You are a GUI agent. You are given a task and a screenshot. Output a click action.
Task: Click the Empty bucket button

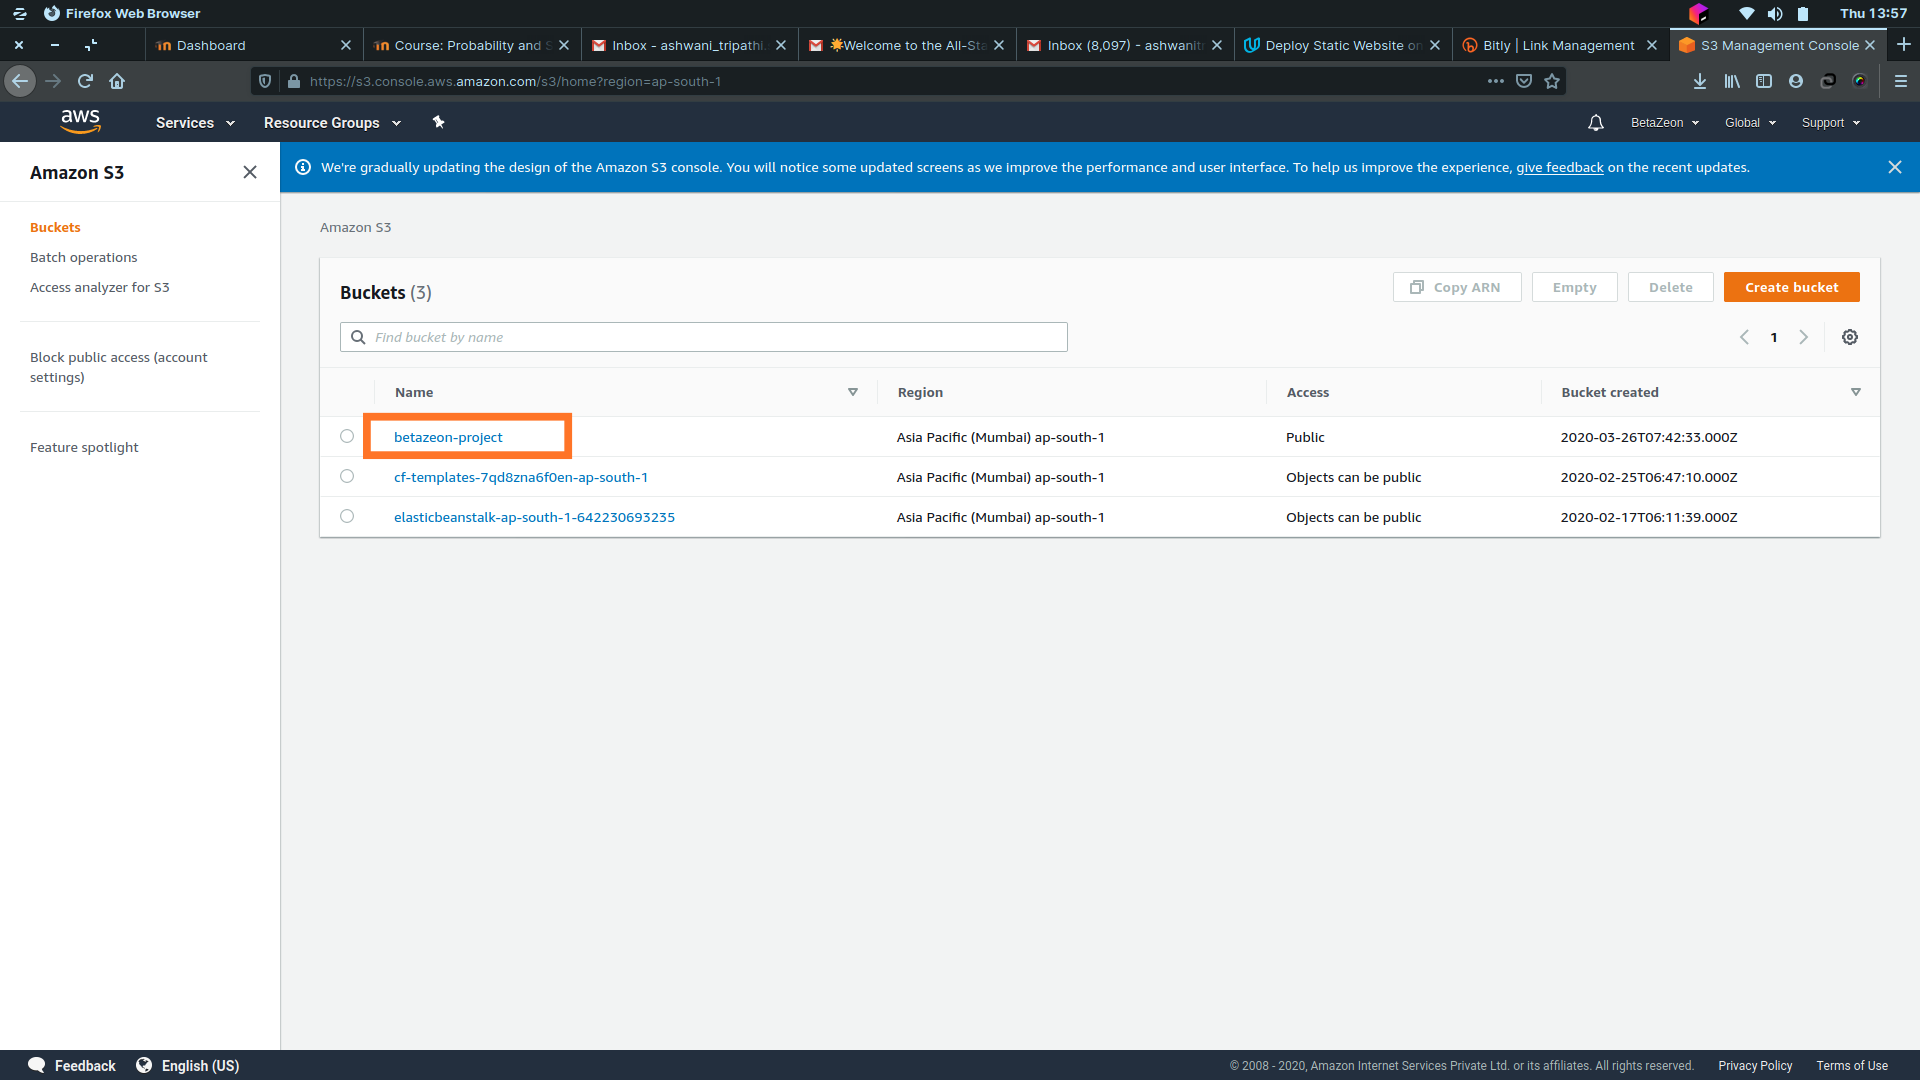coord(1575,287)
